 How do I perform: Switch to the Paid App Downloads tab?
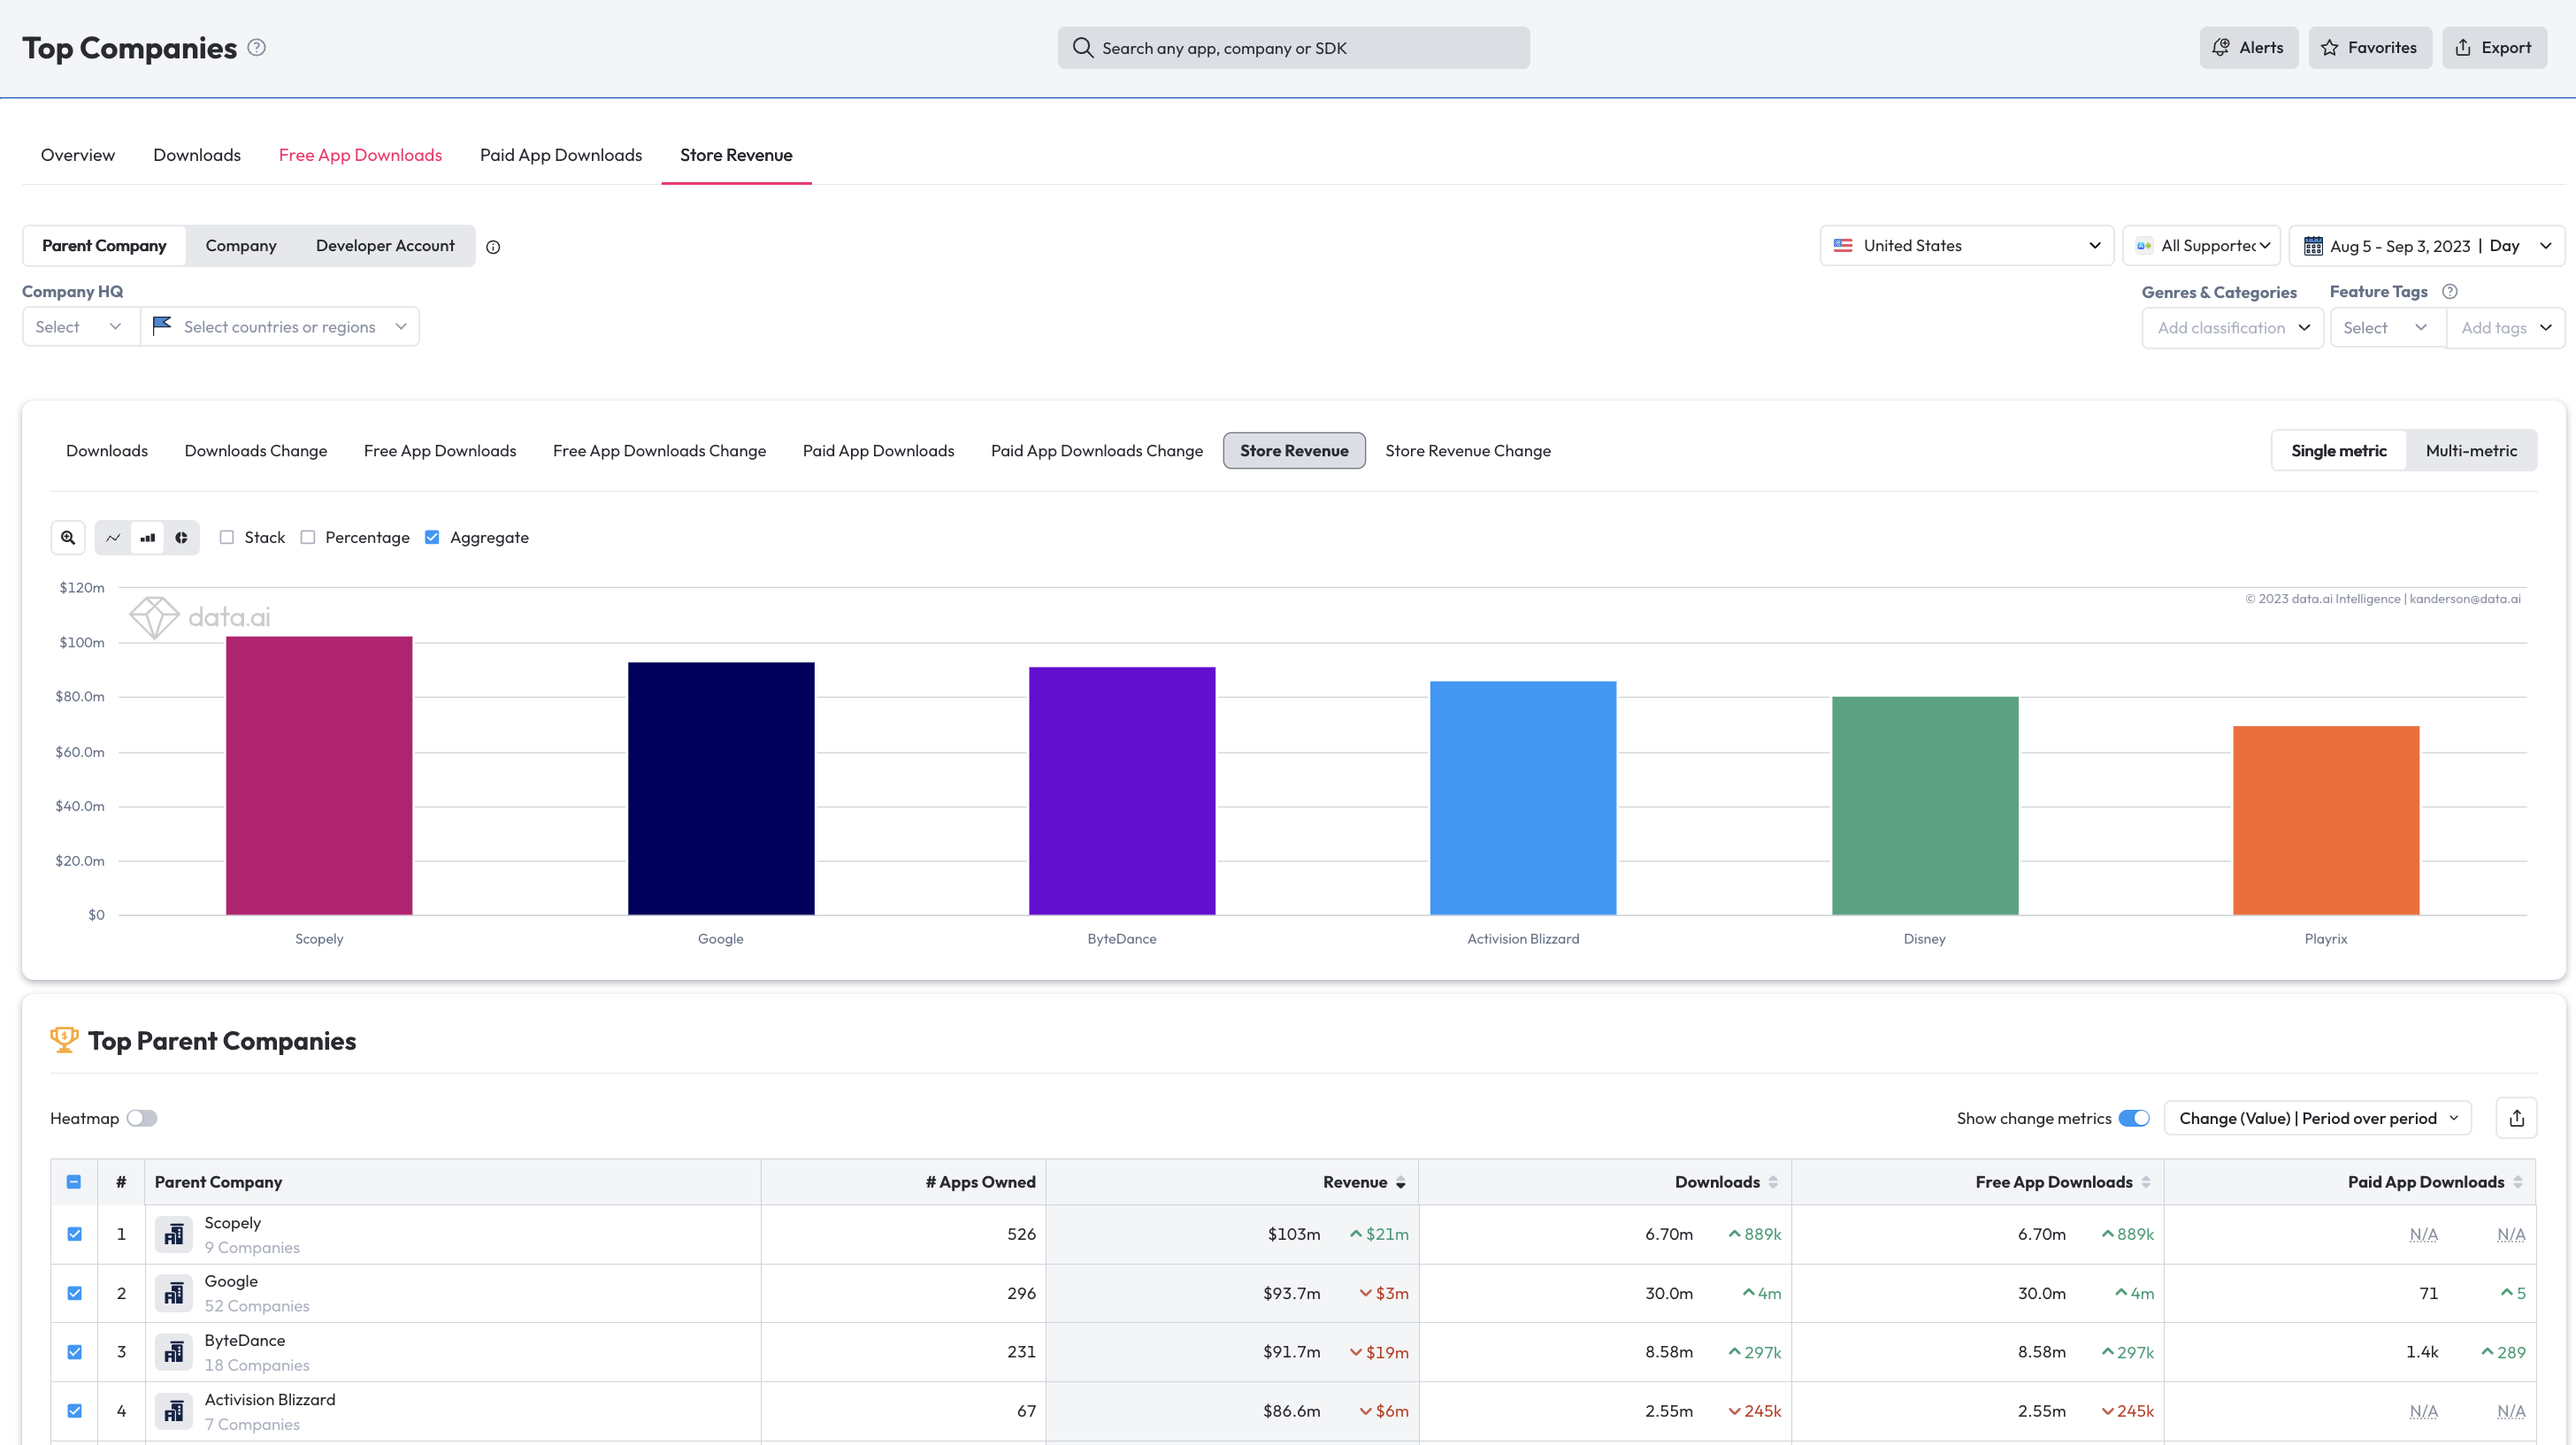point(560,155)
